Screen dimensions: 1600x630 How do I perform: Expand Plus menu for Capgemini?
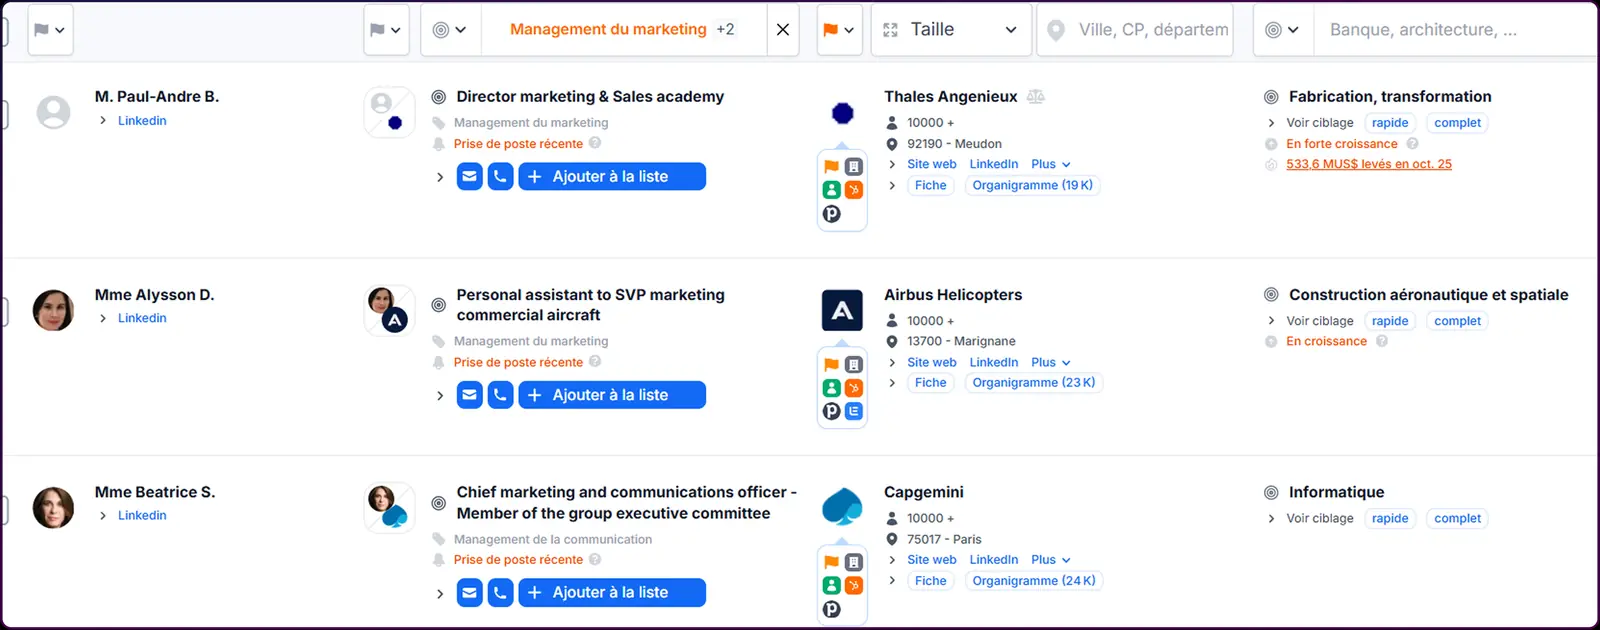point(1051,560)
